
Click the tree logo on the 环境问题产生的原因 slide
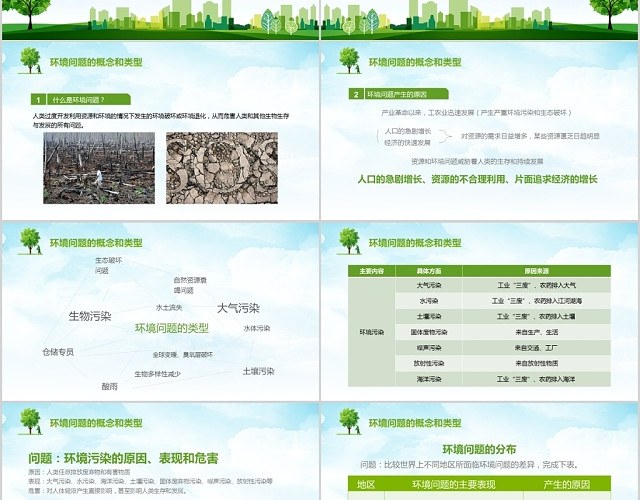[349, 60]
